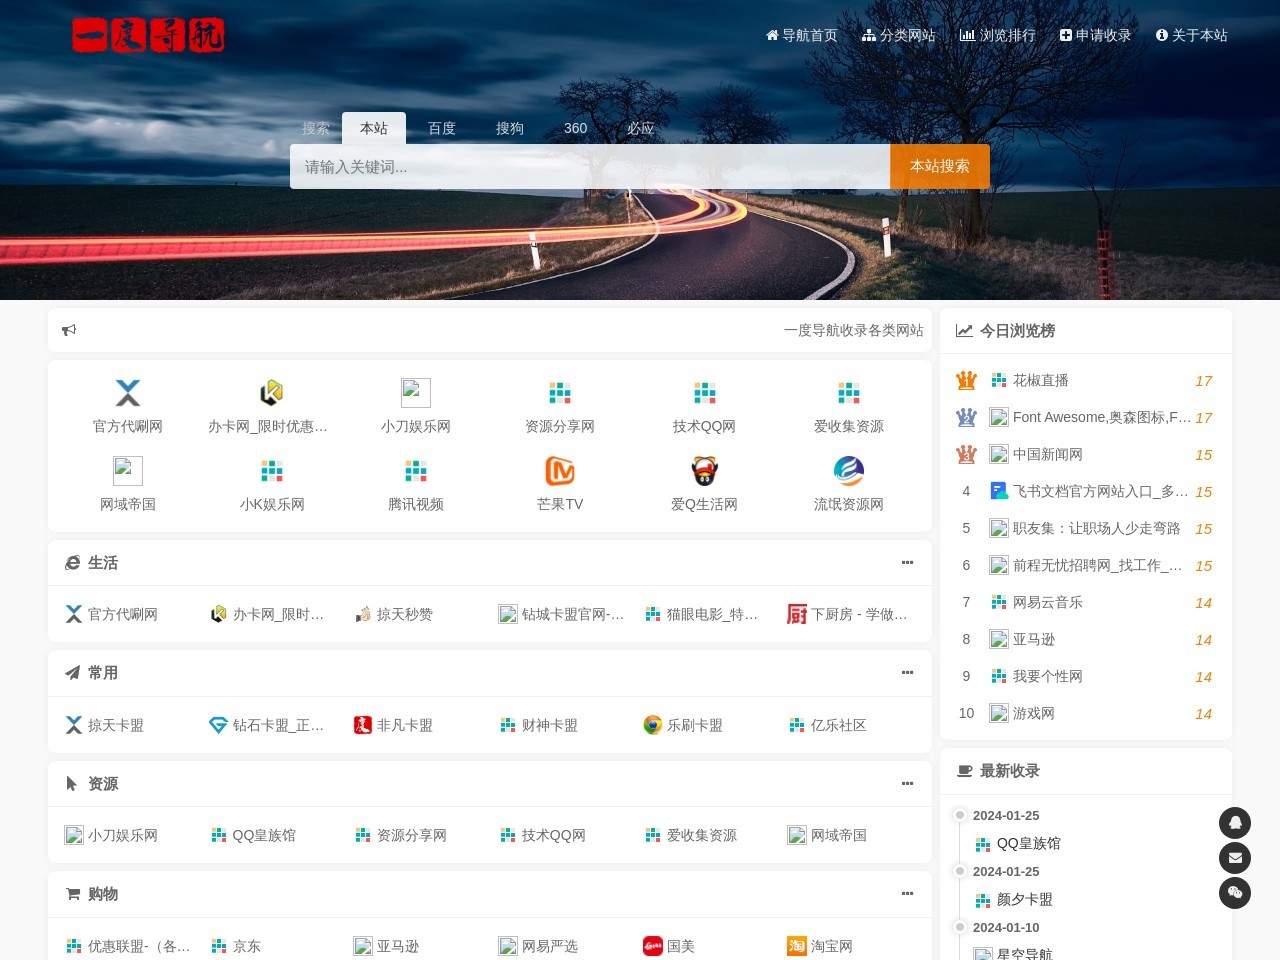Open 爱Q生活网 via its icon
The image size is (1280, 960).
click(704, 471)
